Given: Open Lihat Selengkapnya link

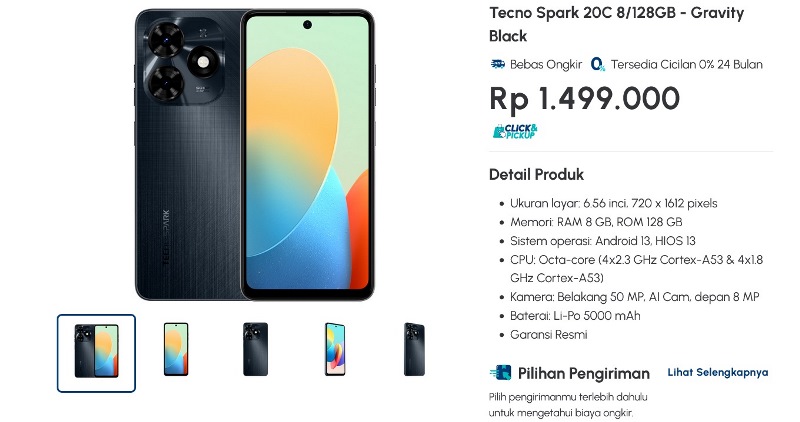Looking at the screenshot, I should pyautogui.click(x=717, y=373).
